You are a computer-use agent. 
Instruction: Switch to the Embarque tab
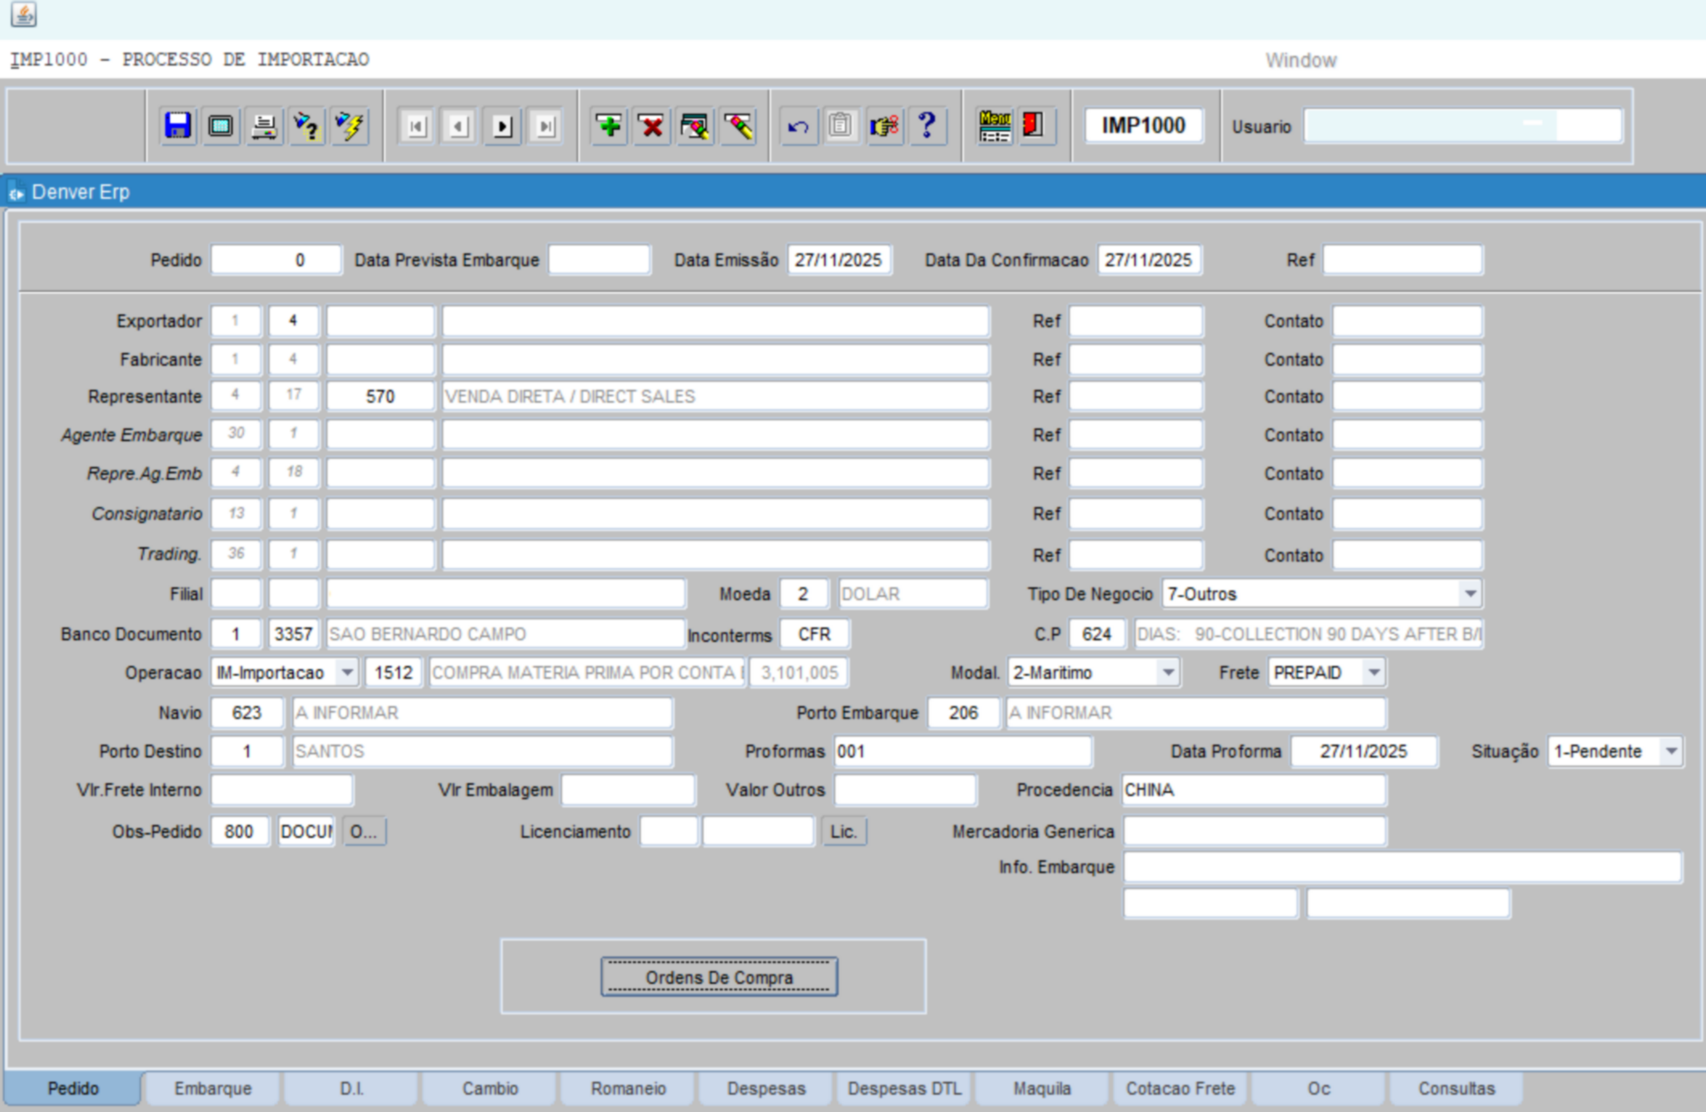point(212,1088)
